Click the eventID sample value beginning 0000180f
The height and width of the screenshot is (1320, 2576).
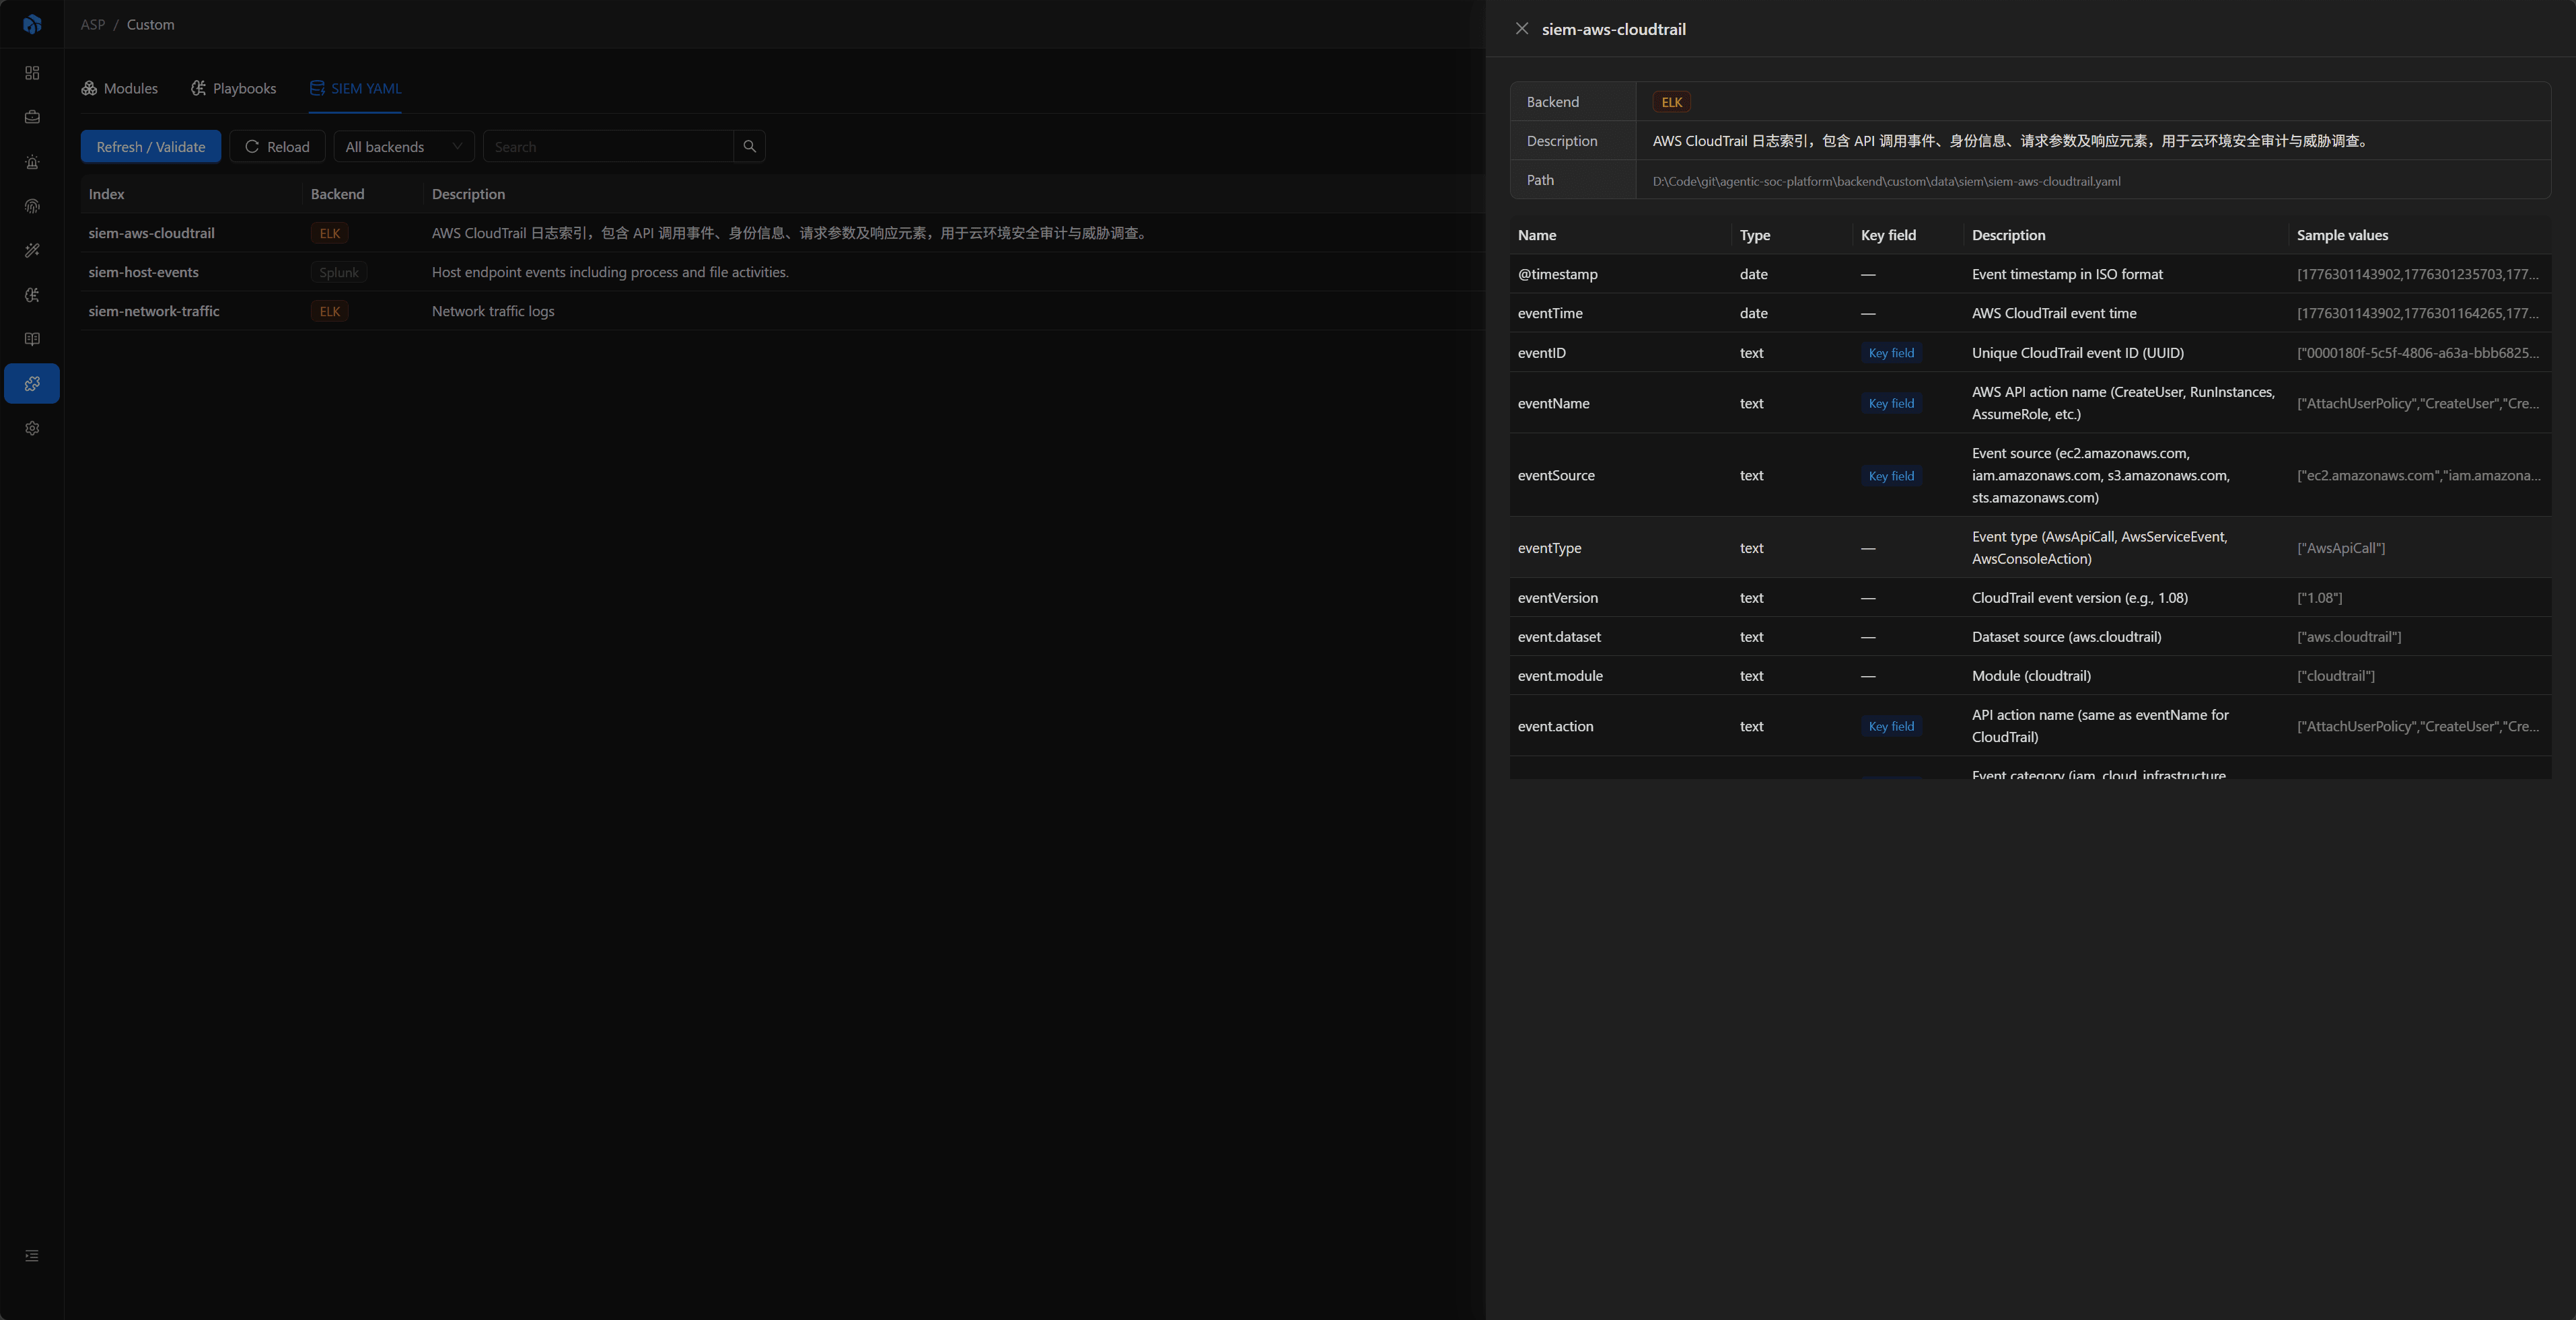(x=2418, y=353)
